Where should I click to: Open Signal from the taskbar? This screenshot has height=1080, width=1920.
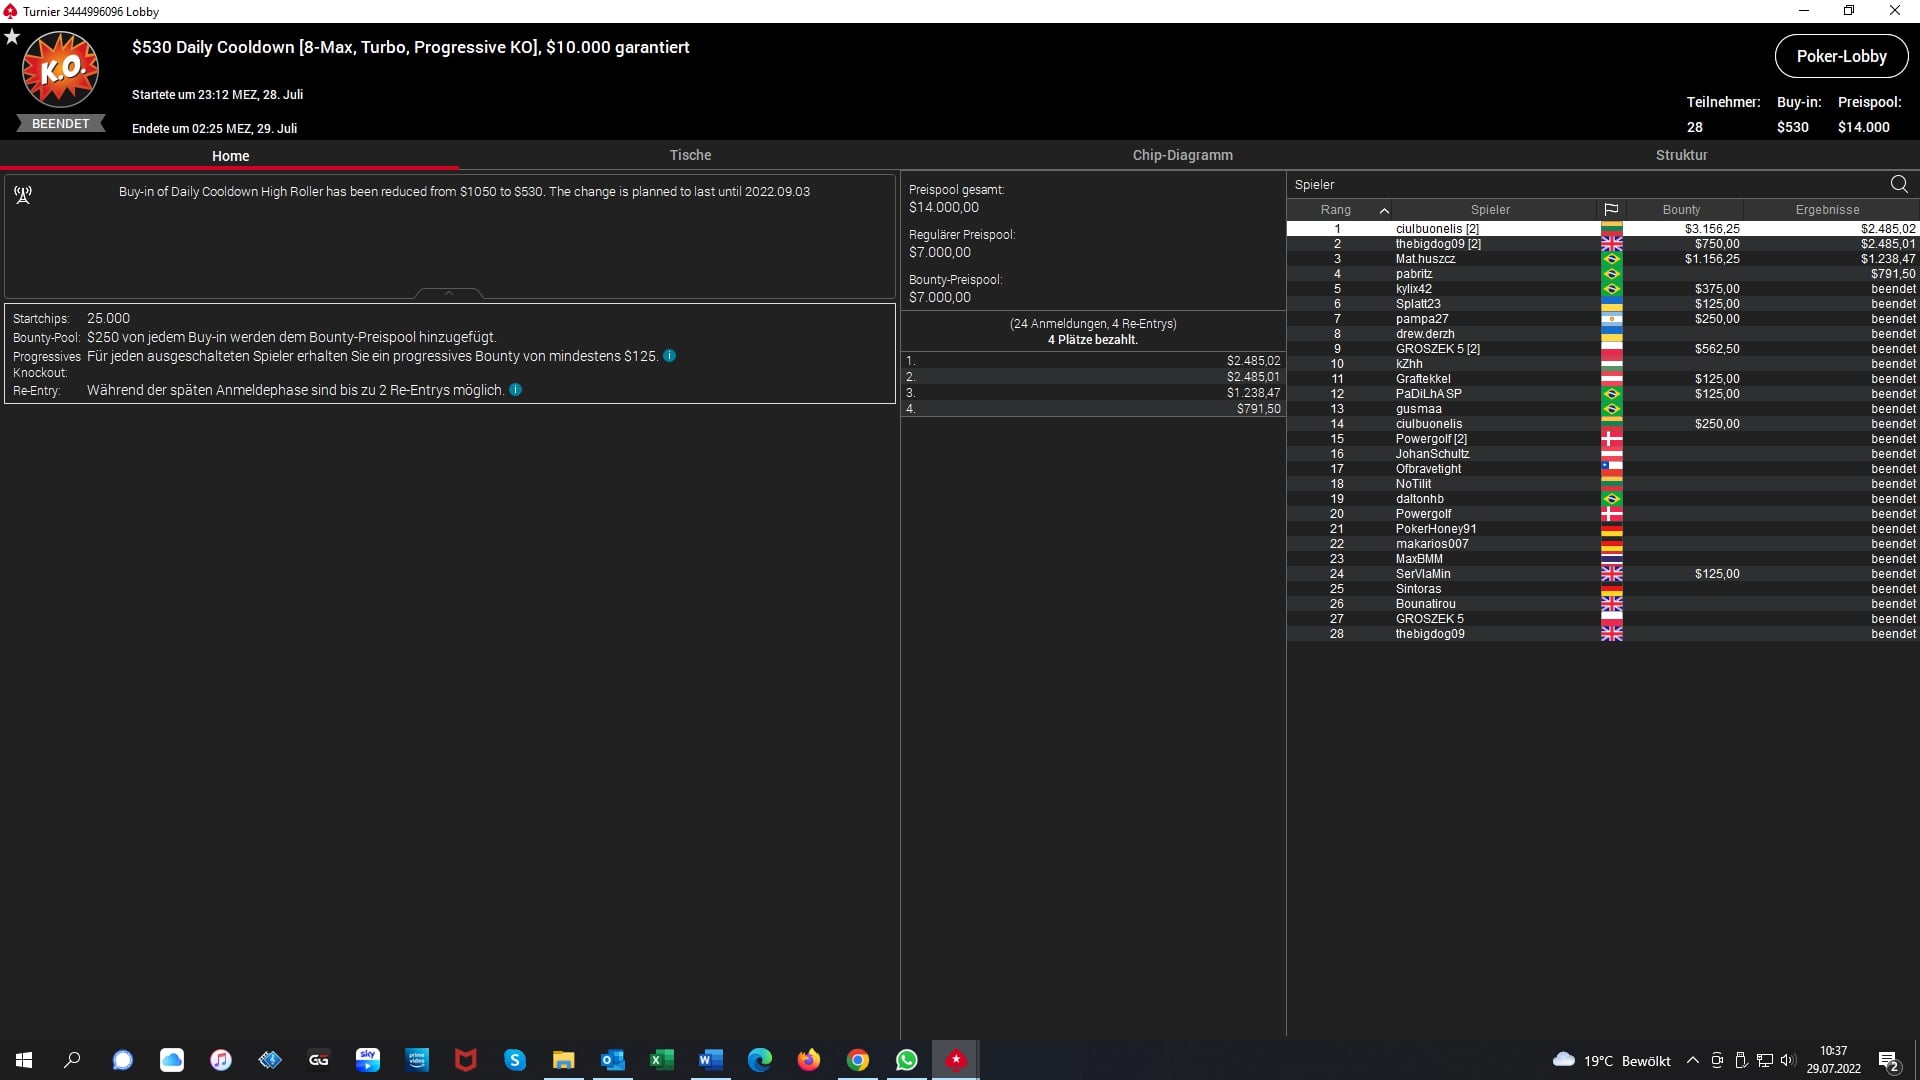pos(122,1060)
